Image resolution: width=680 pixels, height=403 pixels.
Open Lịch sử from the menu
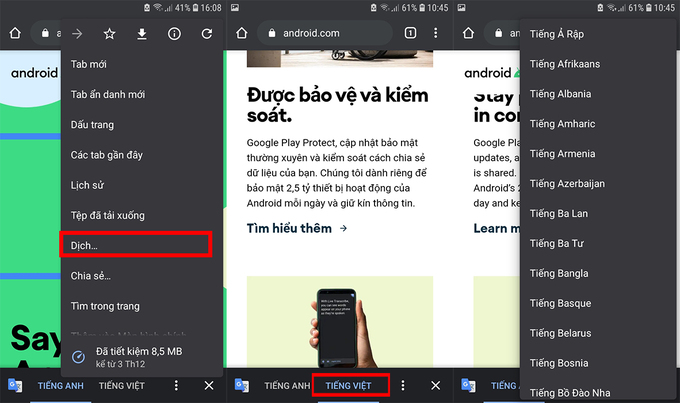coord(141,185)
